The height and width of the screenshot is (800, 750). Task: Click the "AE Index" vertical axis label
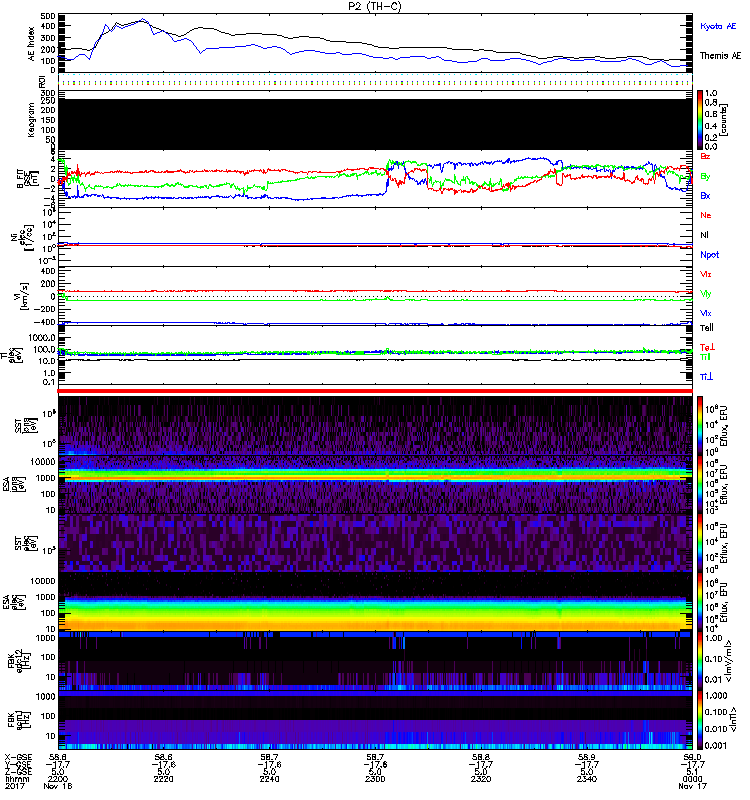[32, 44]
